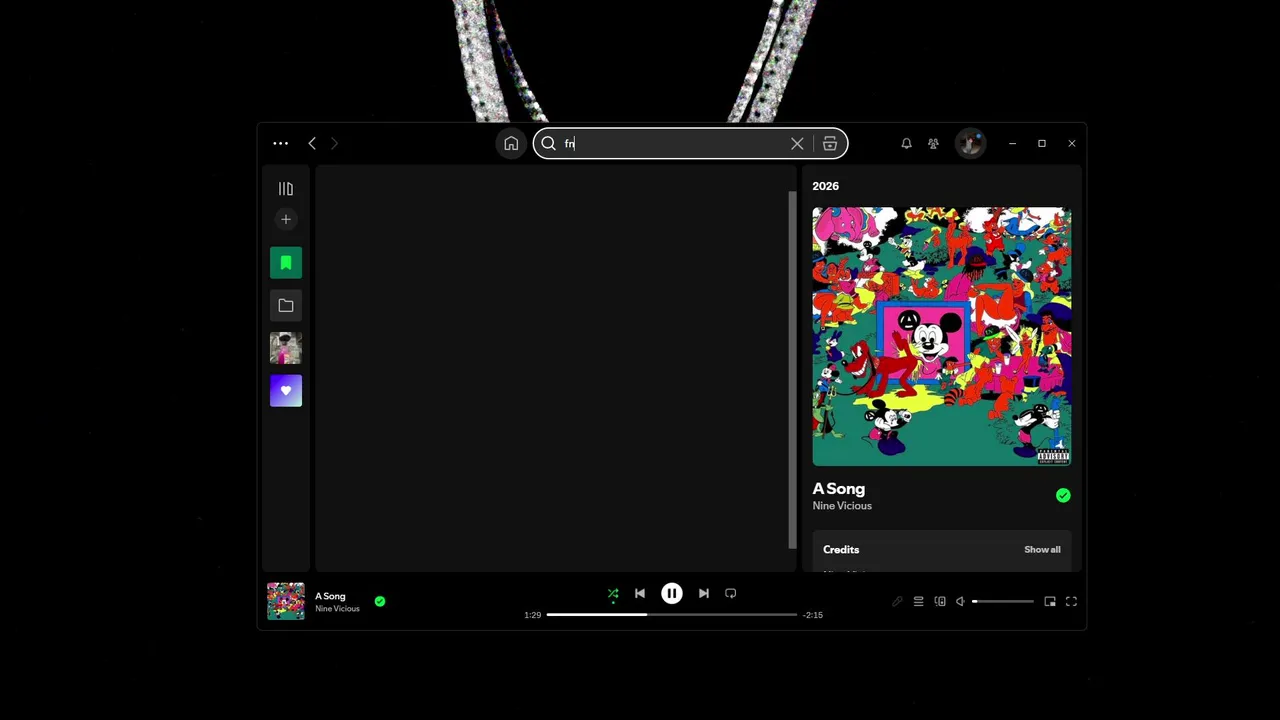Open the sidebar playlist with photo cover
The image size is (1280, 720).
(x=286, y=348)
